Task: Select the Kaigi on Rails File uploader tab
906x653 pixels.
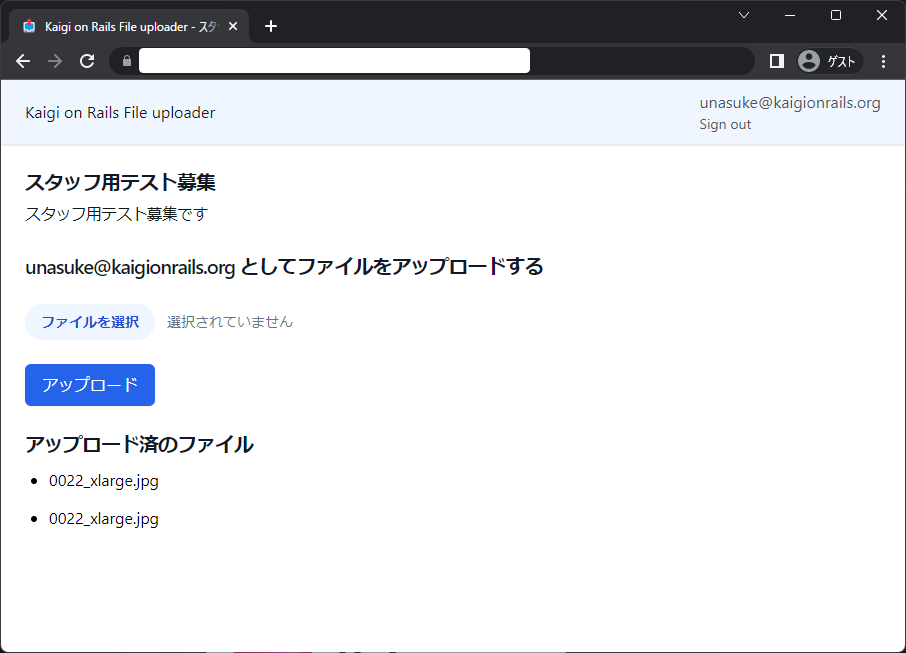Action: [x=129, y=27]
